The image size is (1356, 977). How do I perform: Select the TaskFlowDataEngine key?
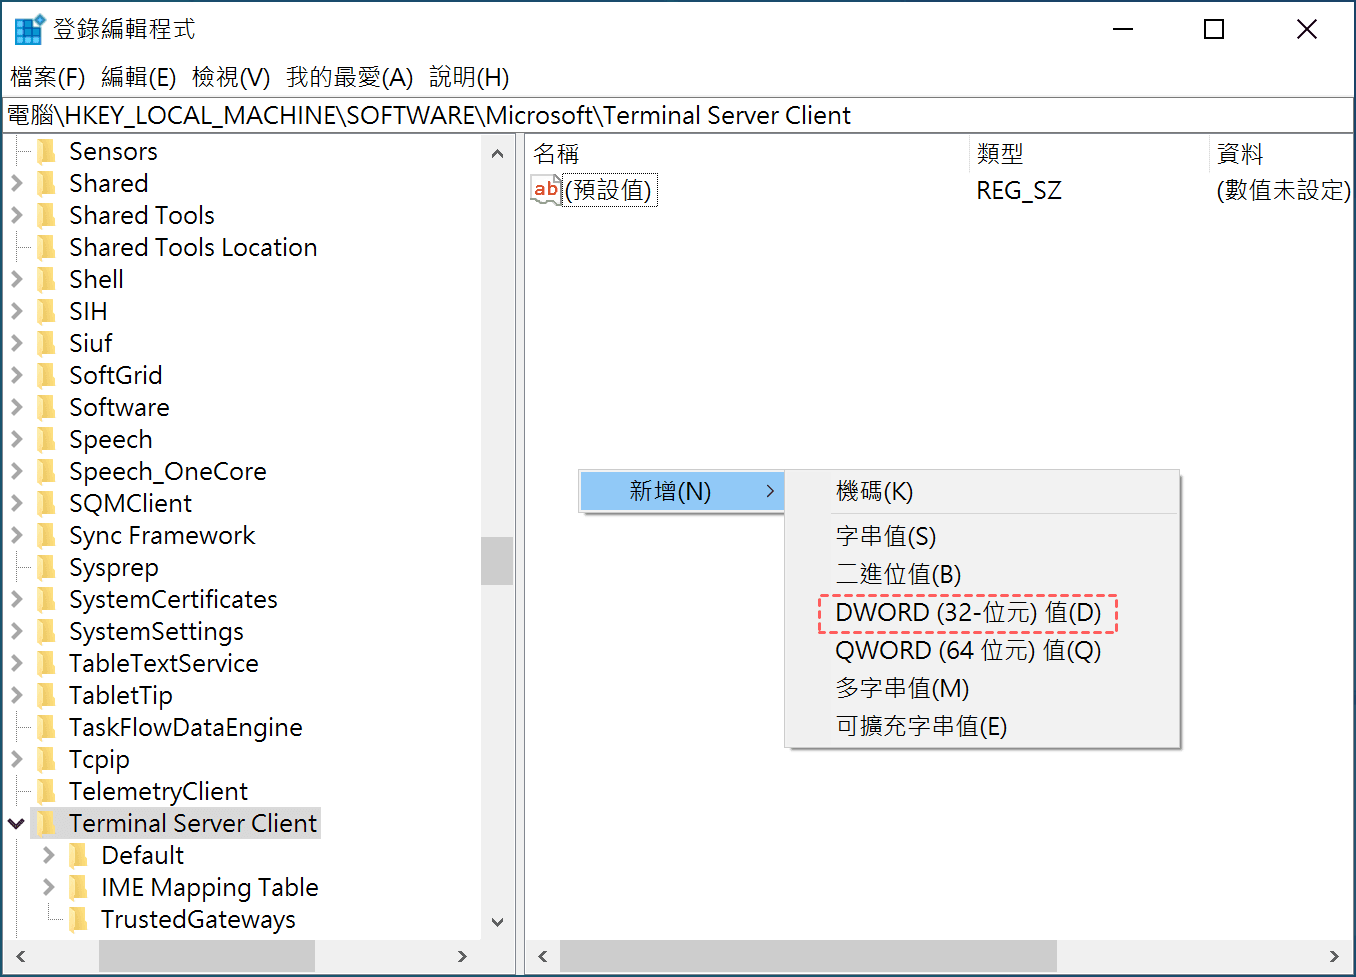(x=185, y=728)
